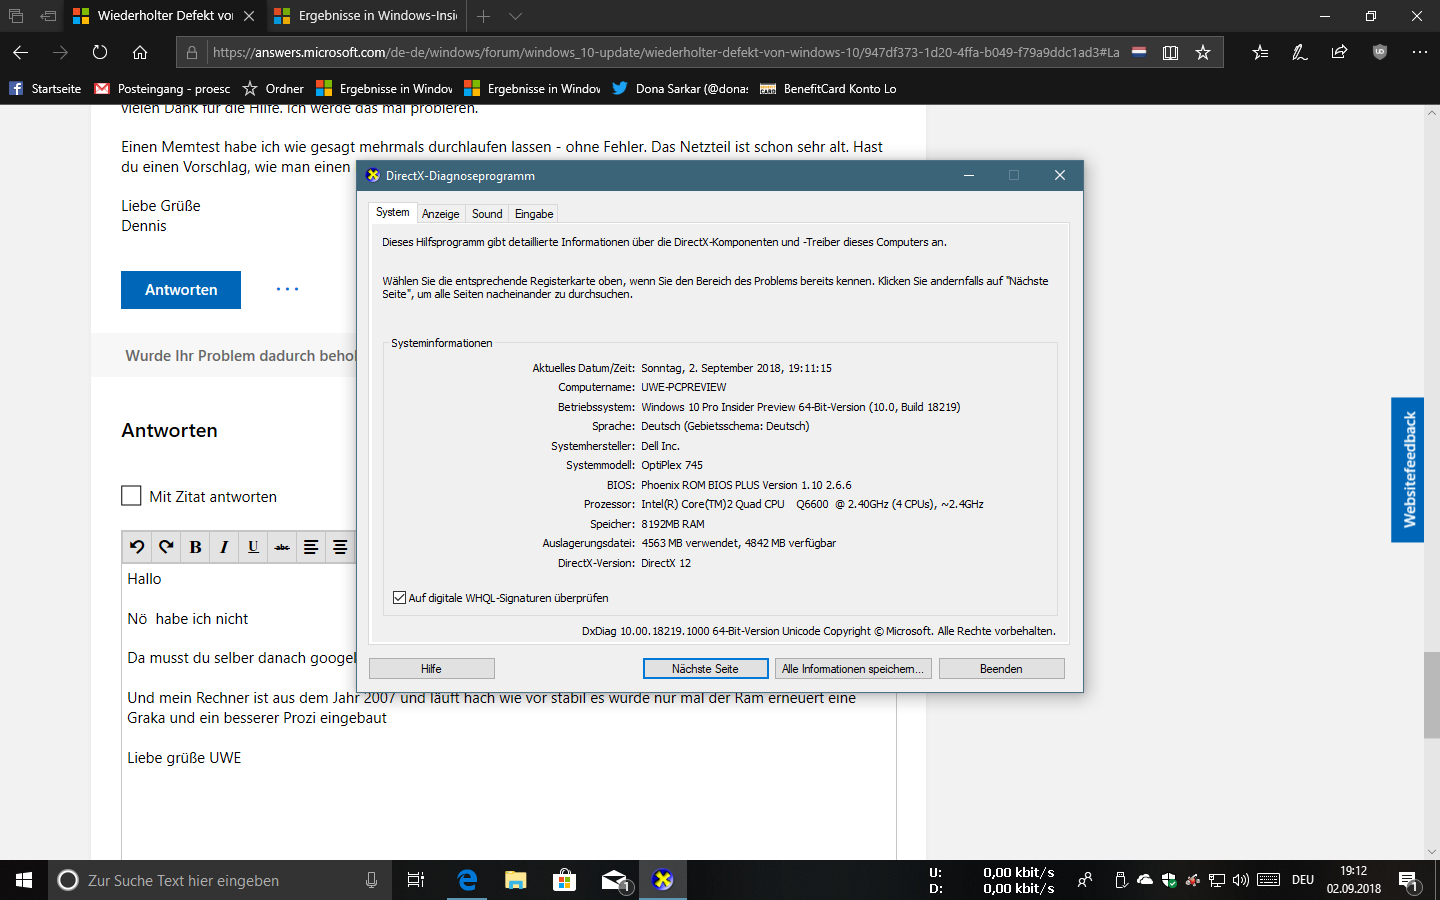Open Microsoft Store from taskbar
This screenshot has height=900, width=1440.
tap(565, 880)
